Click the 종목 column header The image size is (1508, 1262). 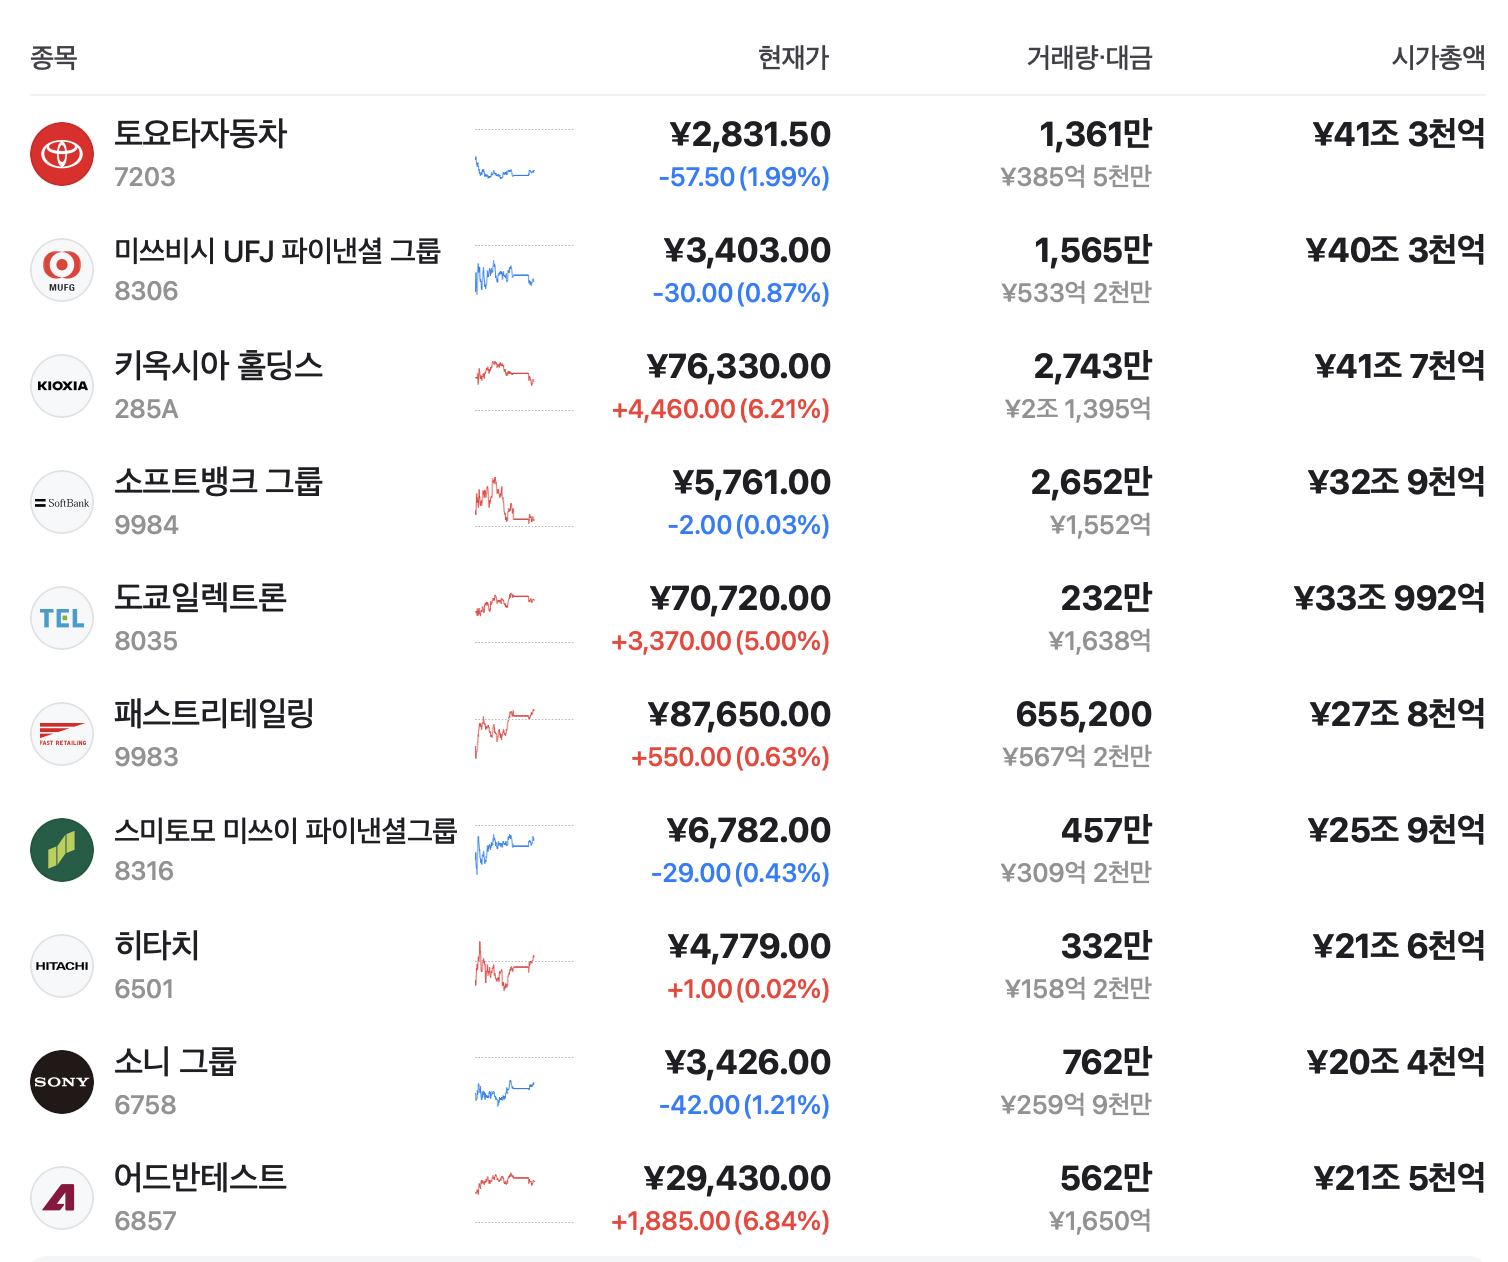pos(54,57)
